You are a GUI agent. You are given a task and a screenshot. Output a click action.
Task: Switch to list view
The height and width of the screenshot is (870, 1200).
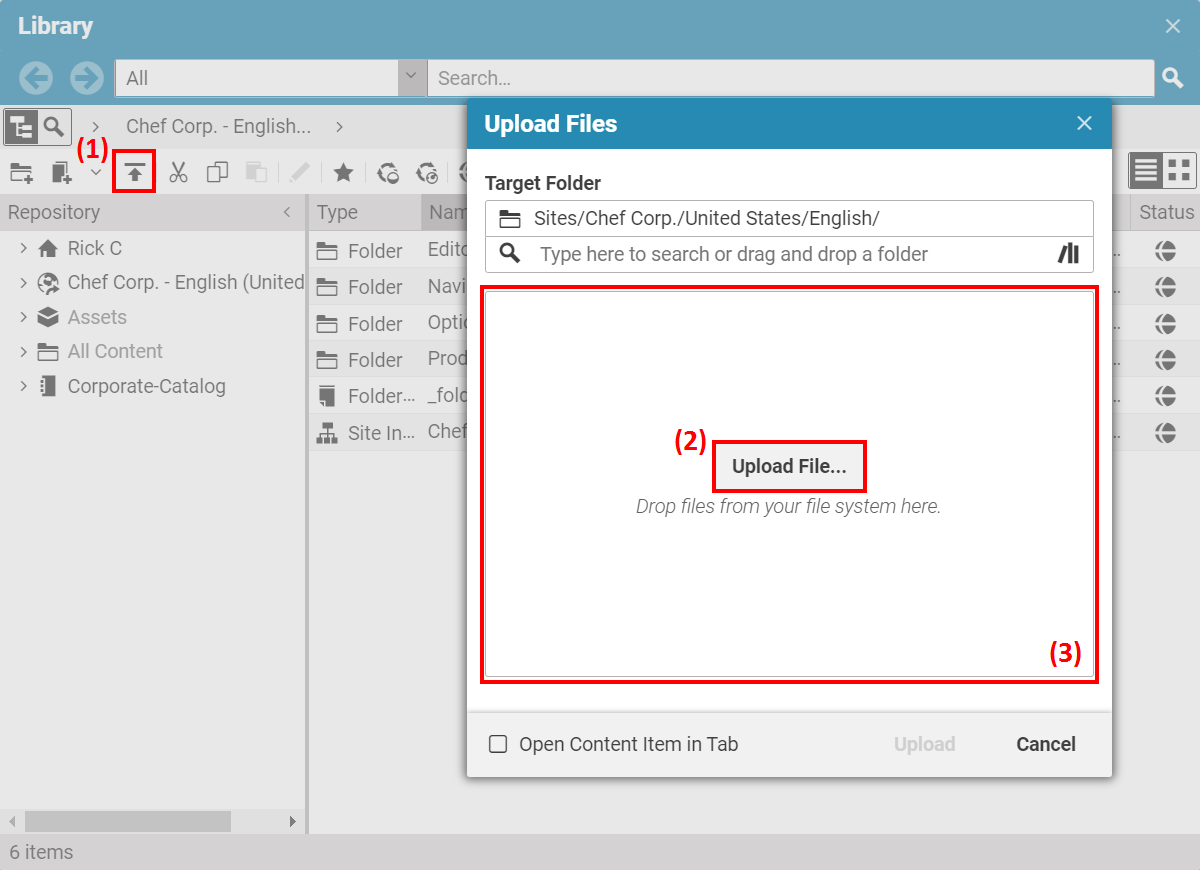[x=1146, y=170]
